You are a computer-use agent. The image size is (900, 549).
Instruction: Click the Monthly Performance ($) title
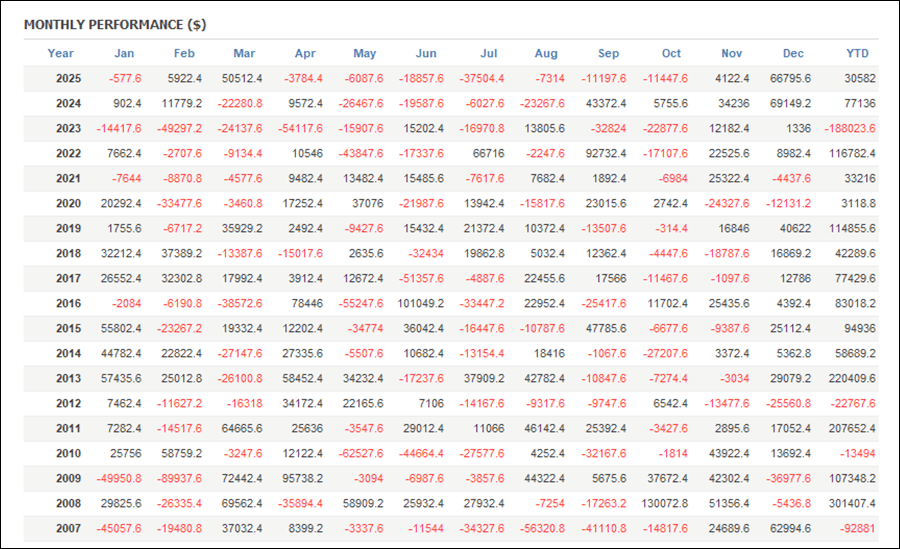tap(115, 24)
